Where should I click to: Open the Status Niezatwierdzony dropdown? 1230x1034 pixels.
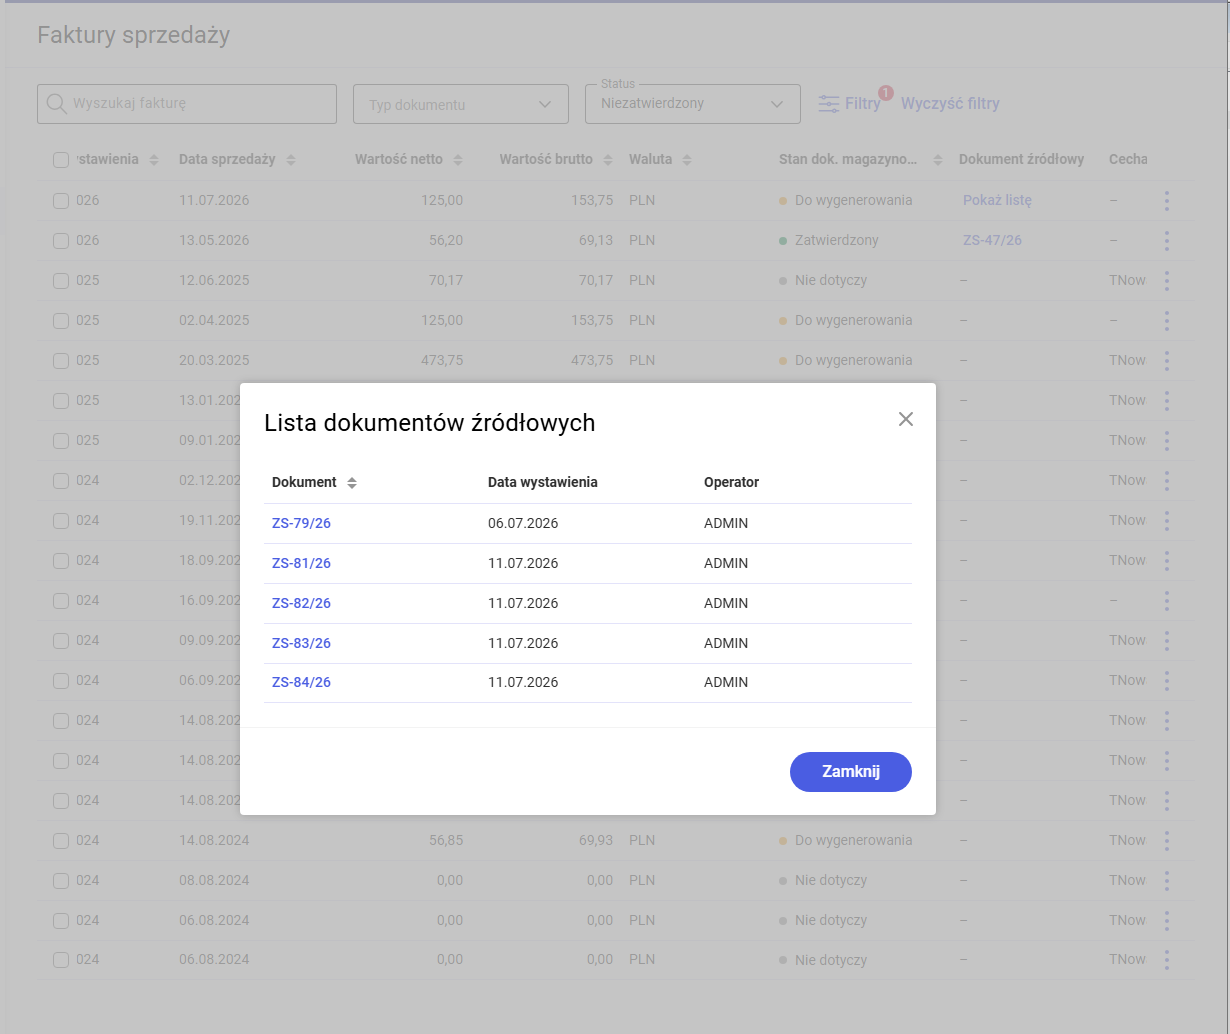pyautogui.click(x=693, y=104)
